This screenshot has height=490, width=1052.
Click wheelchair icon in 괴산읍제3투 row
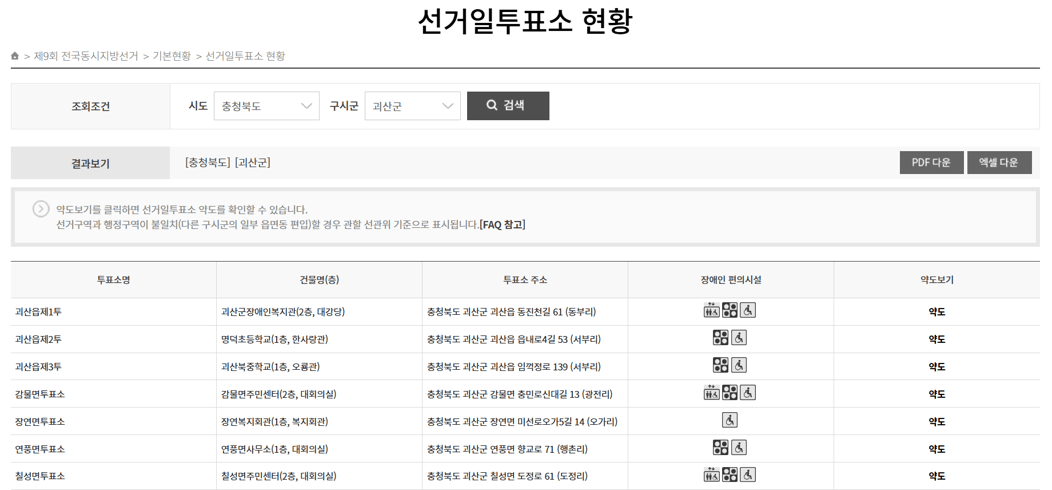[739, 365]
